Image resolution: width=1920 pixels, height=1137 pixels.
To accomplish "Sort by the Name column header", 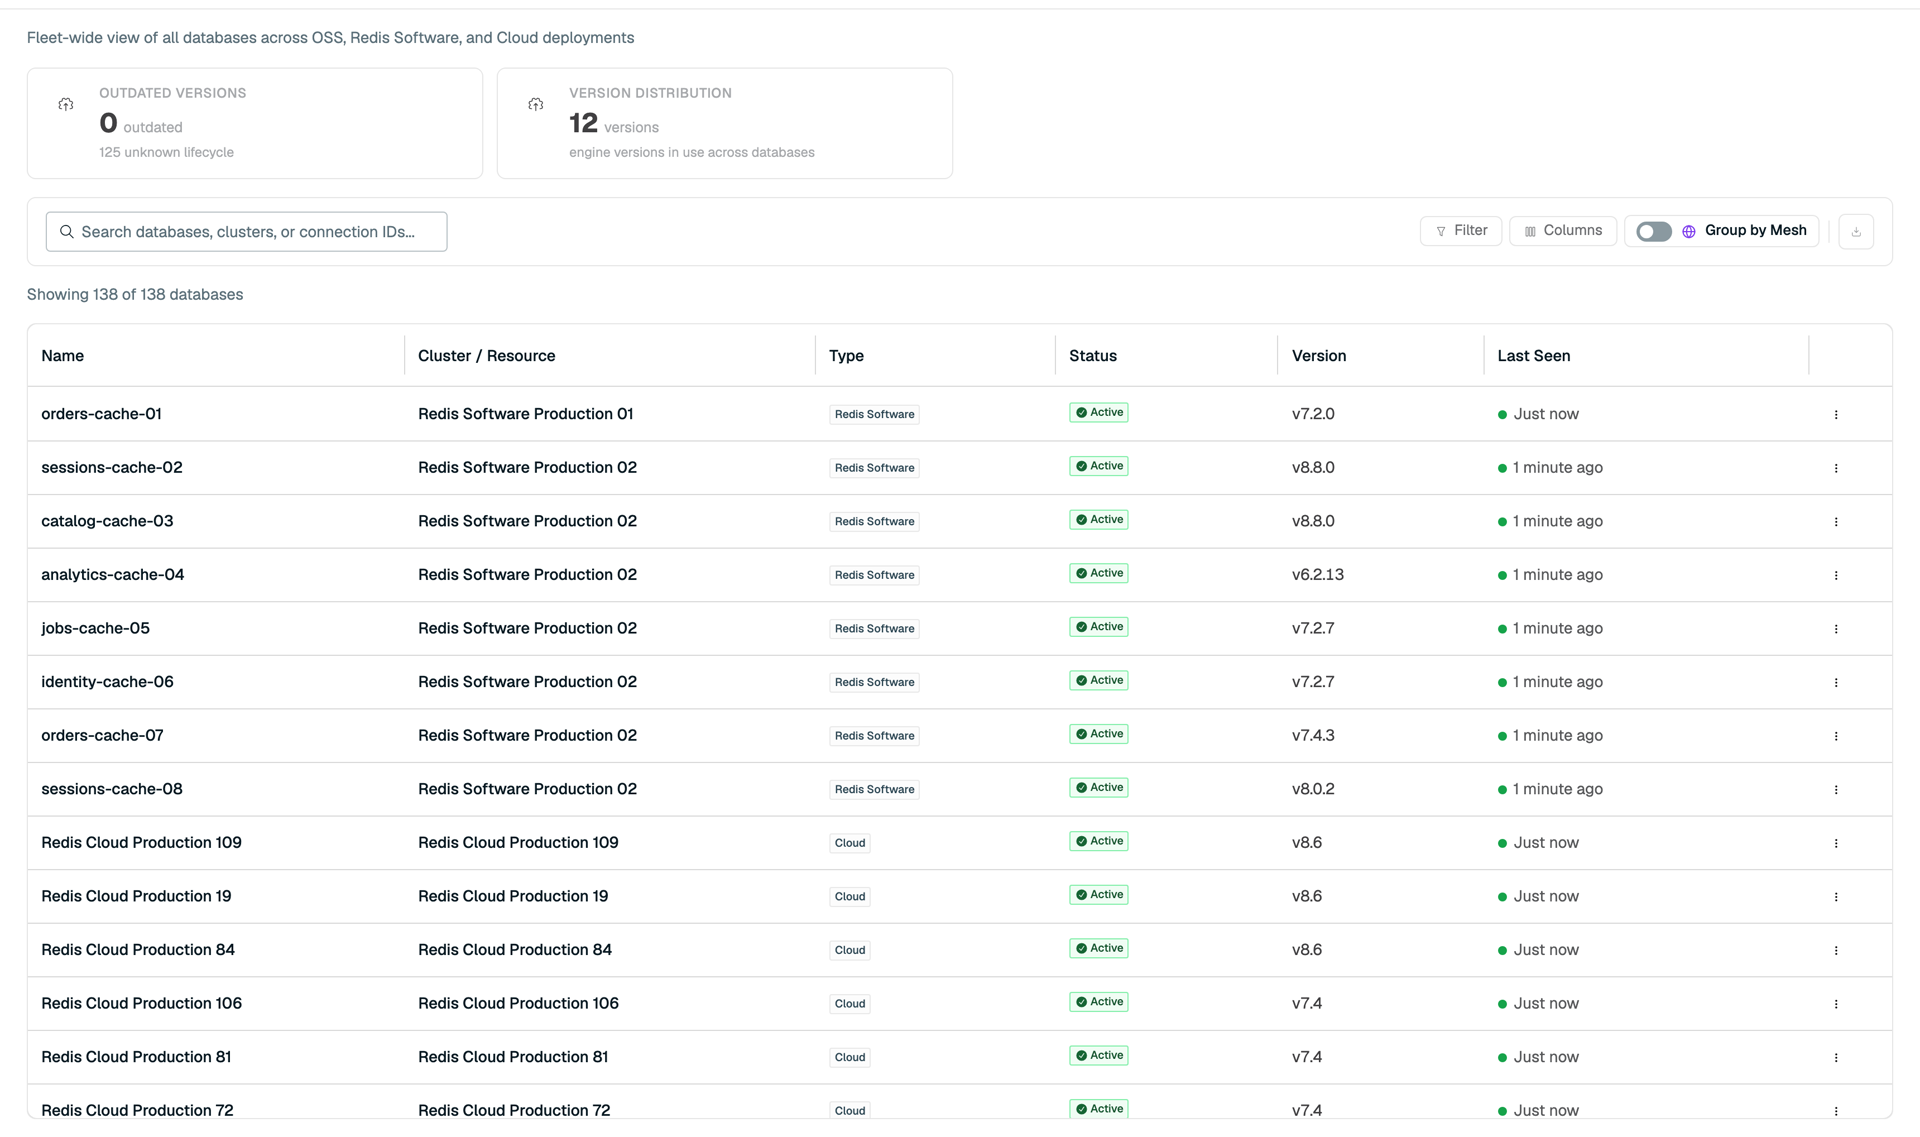I will 63,356.
